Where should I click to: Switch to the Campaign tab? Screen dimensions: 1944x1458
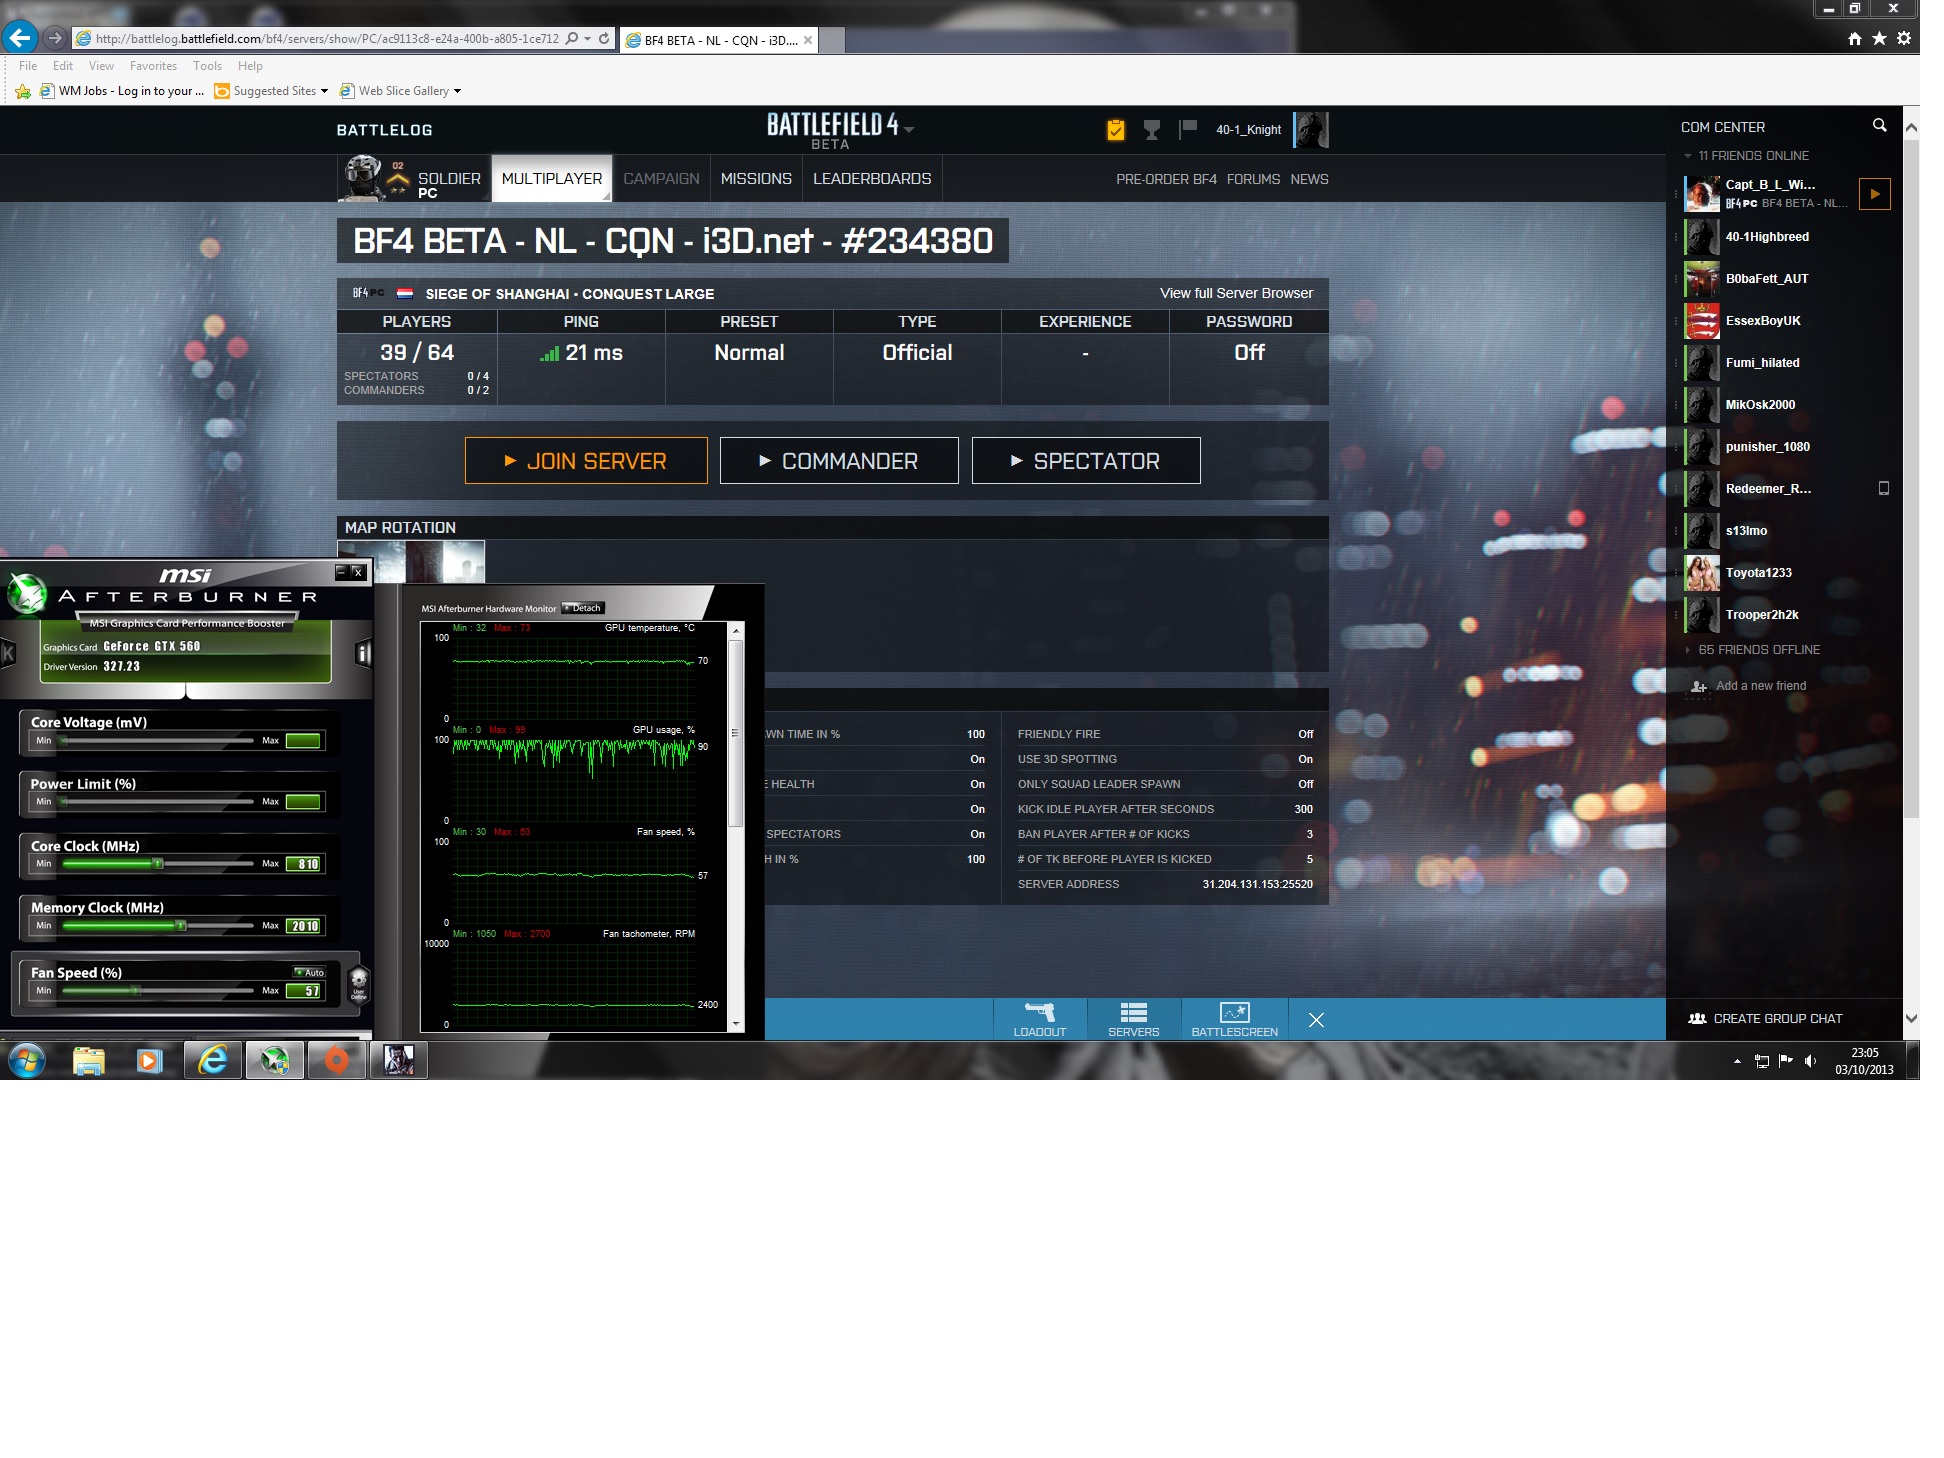(661, 178)
